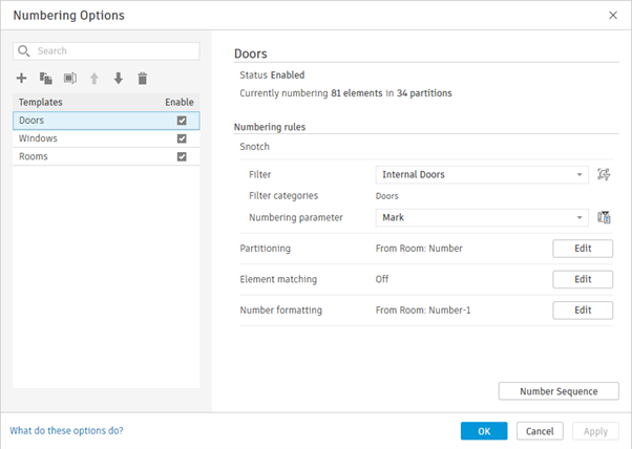This screenshot has height=449, width=632.
Task: Move template up with arrow icon
Action: 94,78
